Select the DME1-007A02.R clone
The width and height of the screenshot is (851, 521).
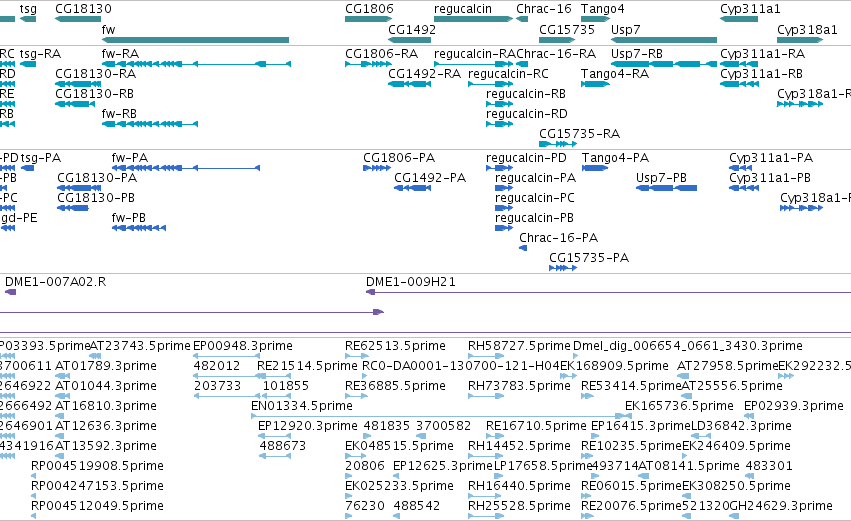click(10, 293)
